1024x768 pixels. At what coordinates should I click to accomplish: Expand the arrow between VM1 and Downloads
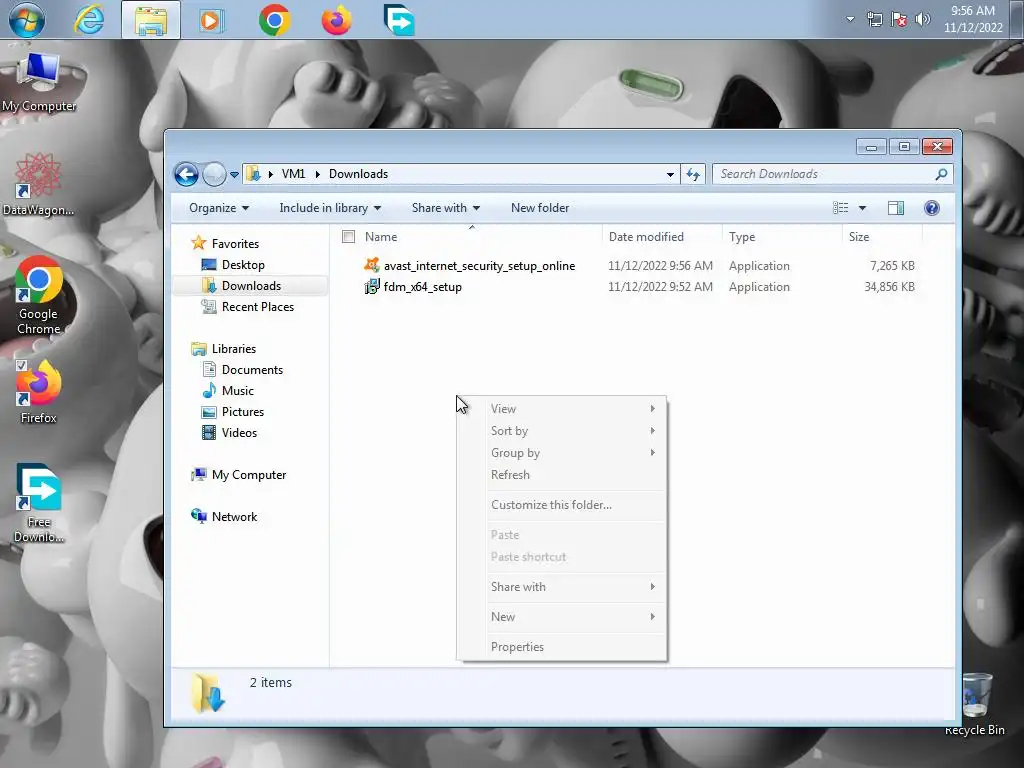pos(317,174)
